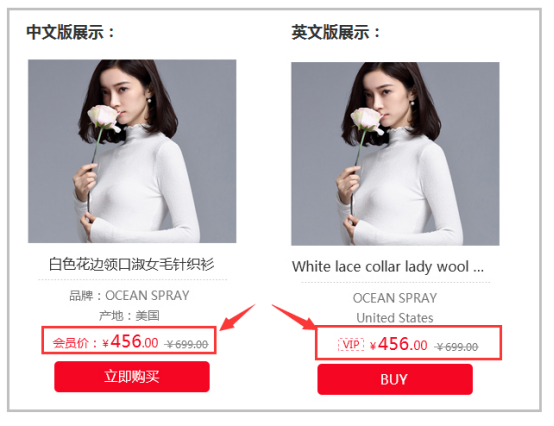The height and width of the screenshot is (426, 554).
Task: Select the English ¥456.00 VIP price
Action: tap(399, 344)
